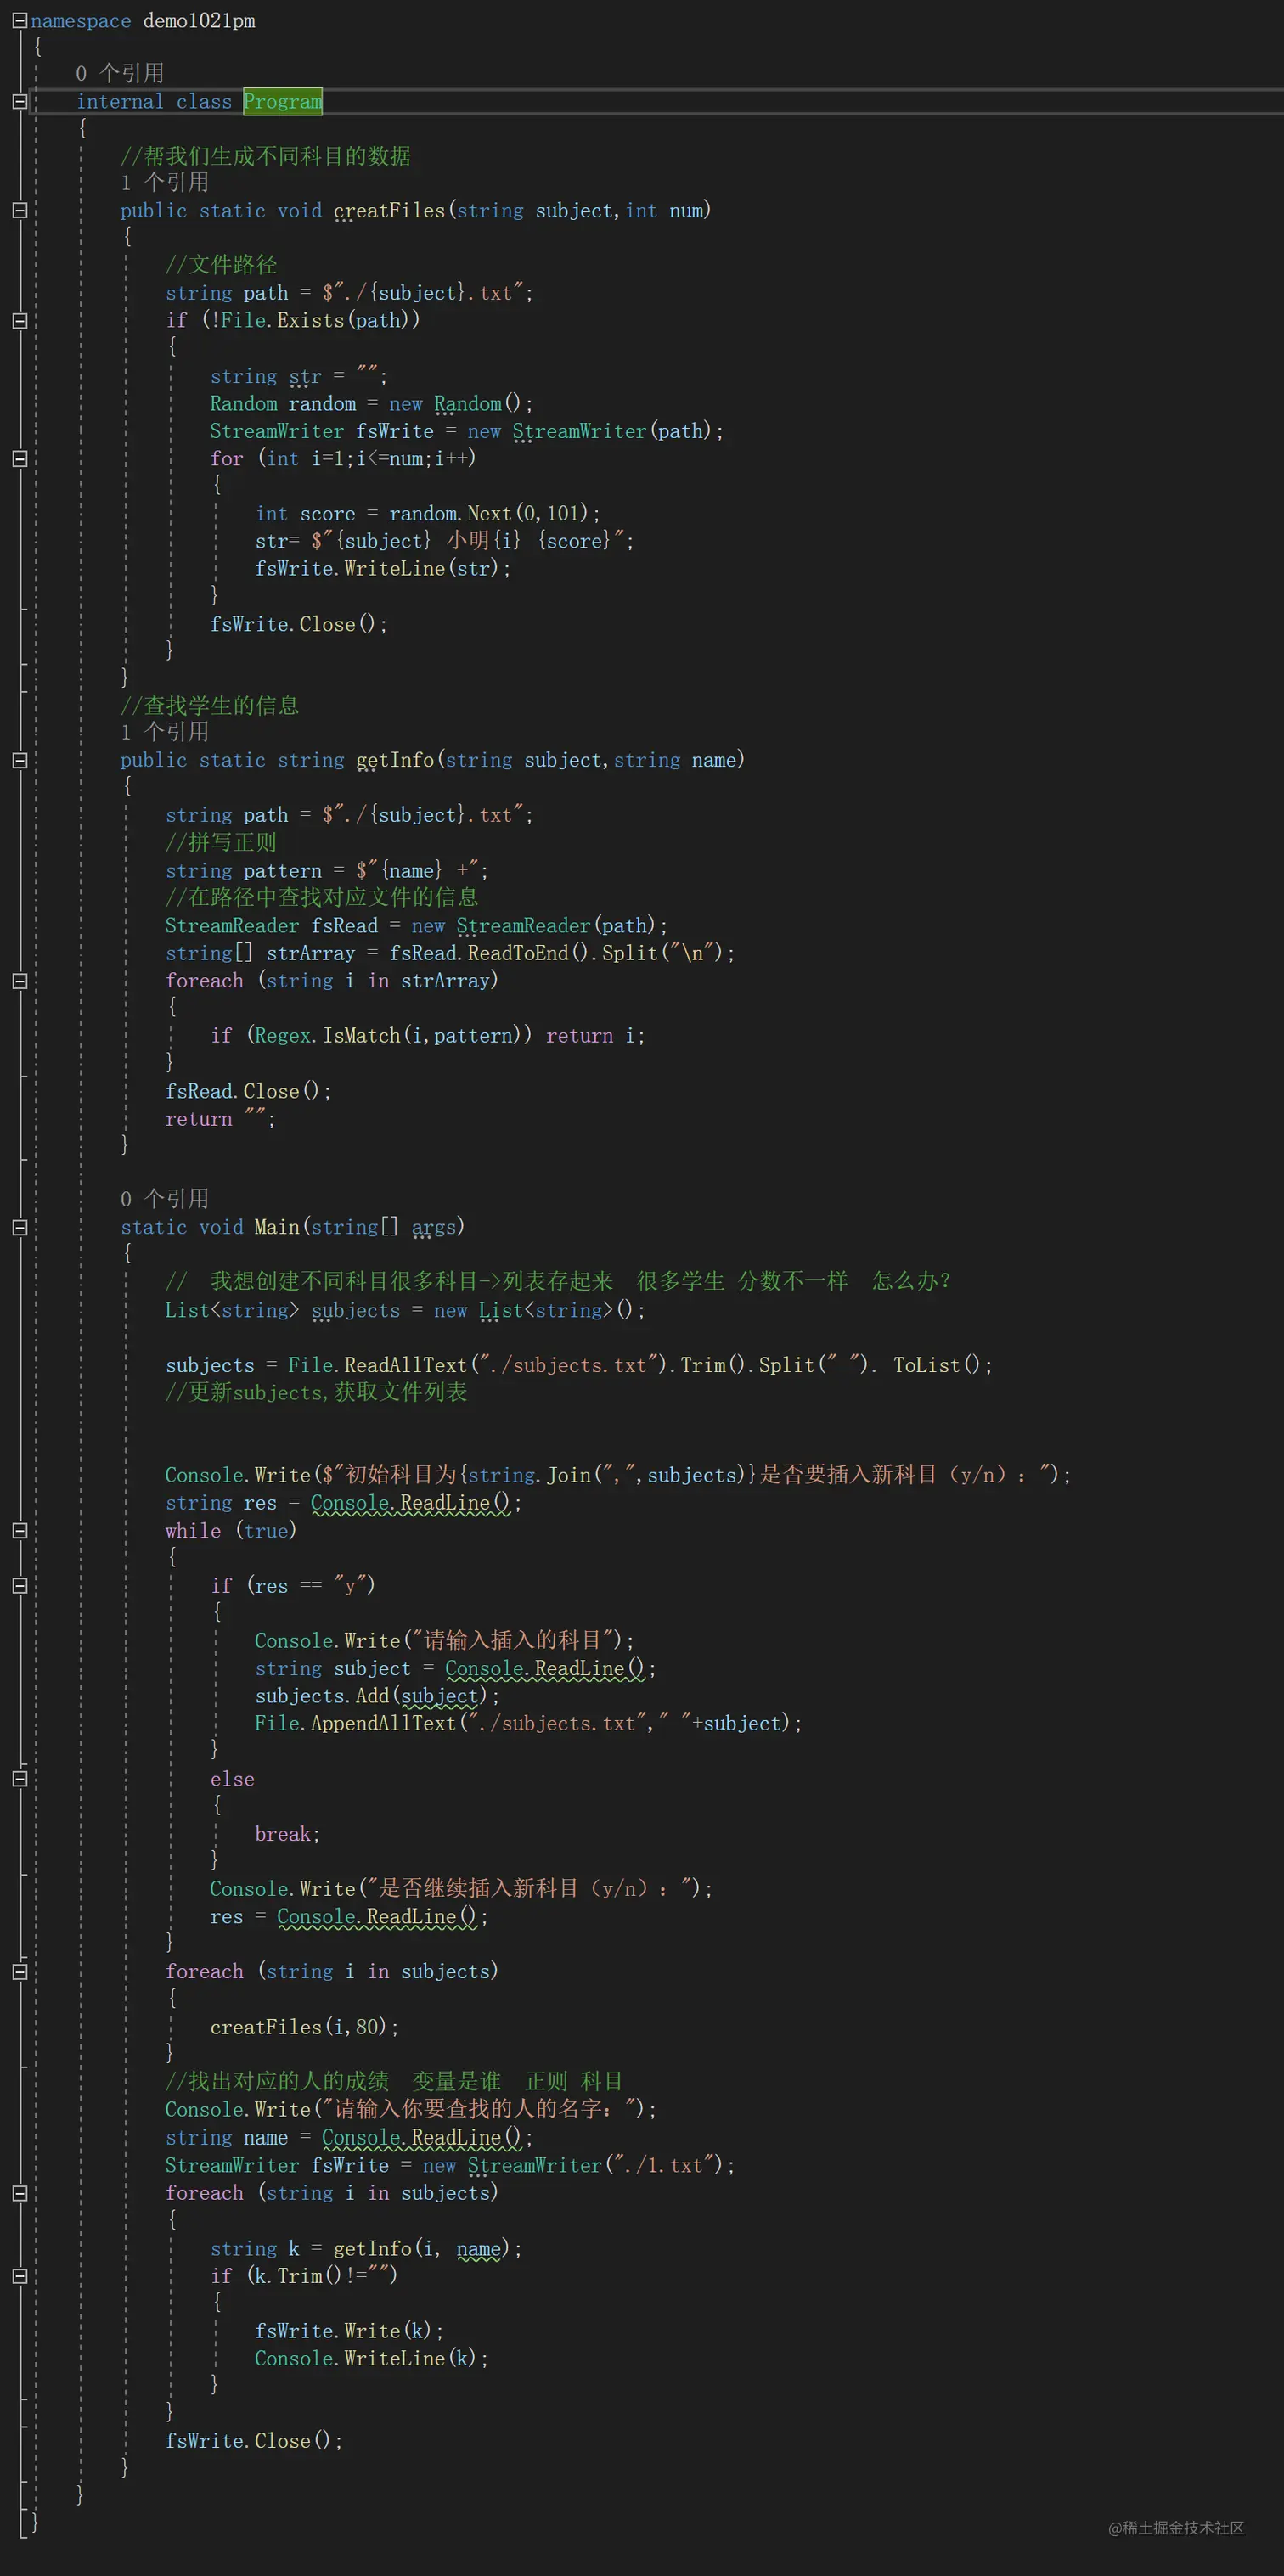Click getInfo in its method declaration

pos(395,760)
